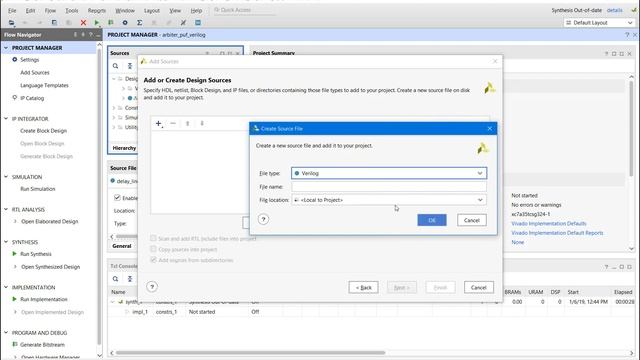The image size is (640, 360).
Task: Open the File location dropdown
Action: (389, 200)
